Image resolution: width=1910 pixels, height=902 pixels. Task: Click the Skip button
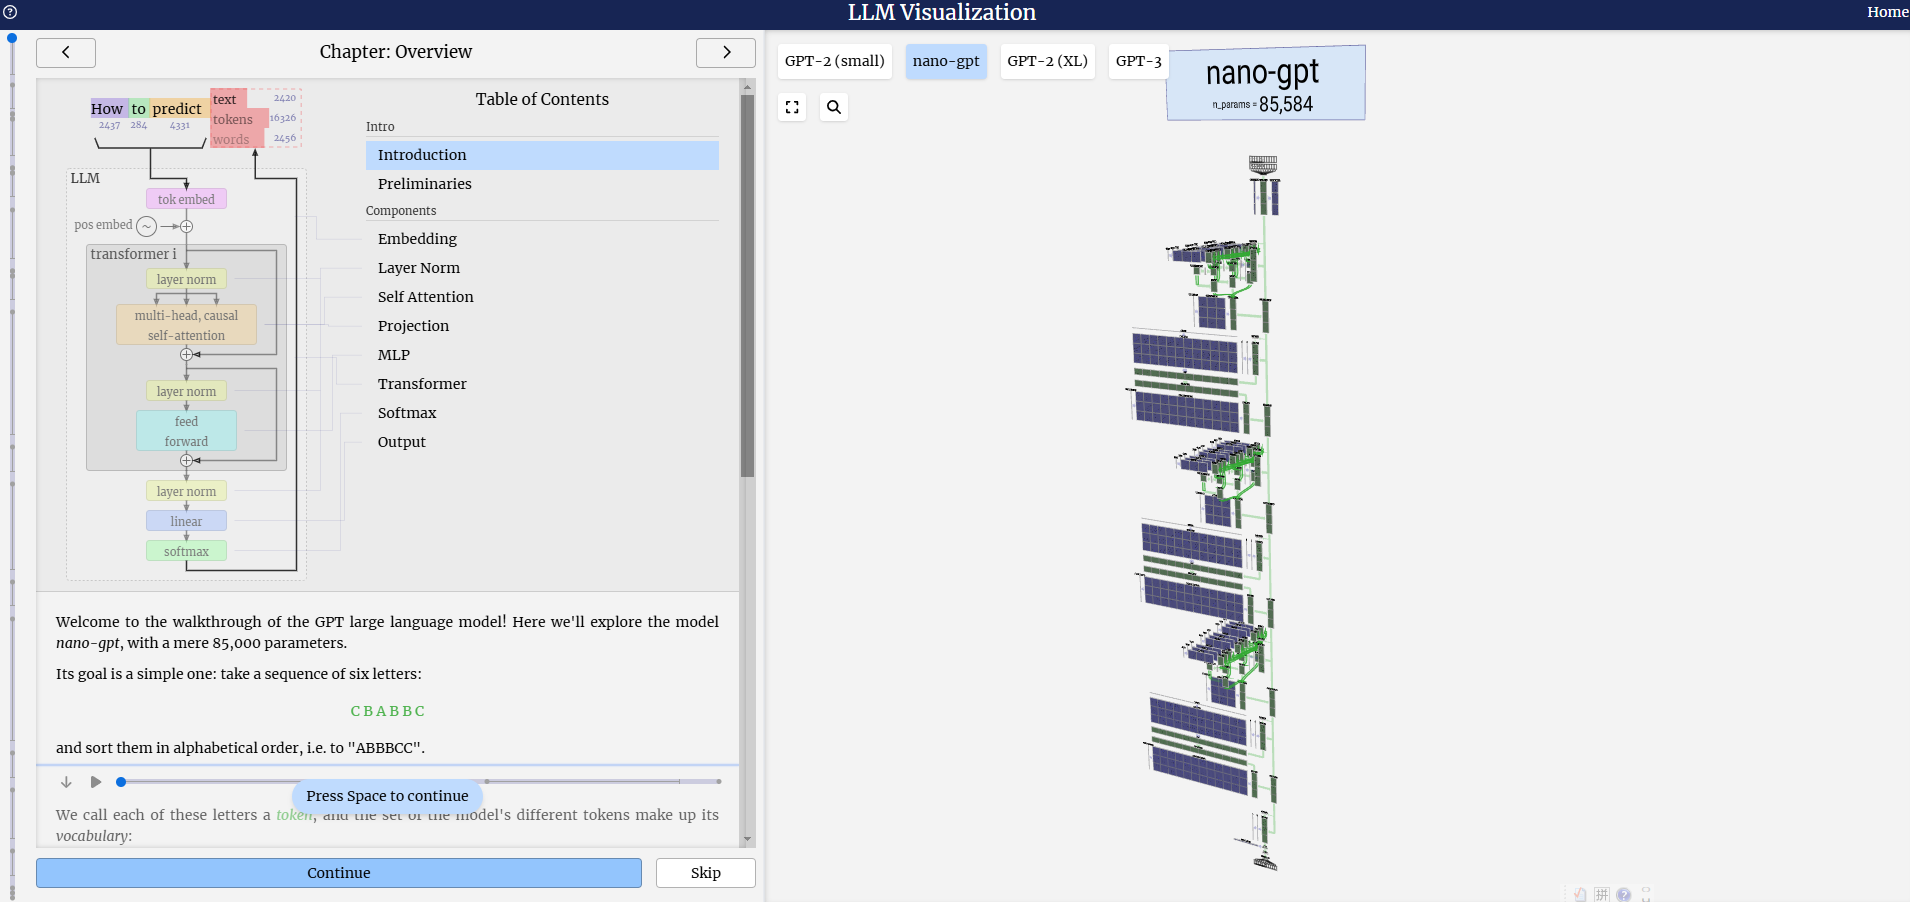coord(706,873)
